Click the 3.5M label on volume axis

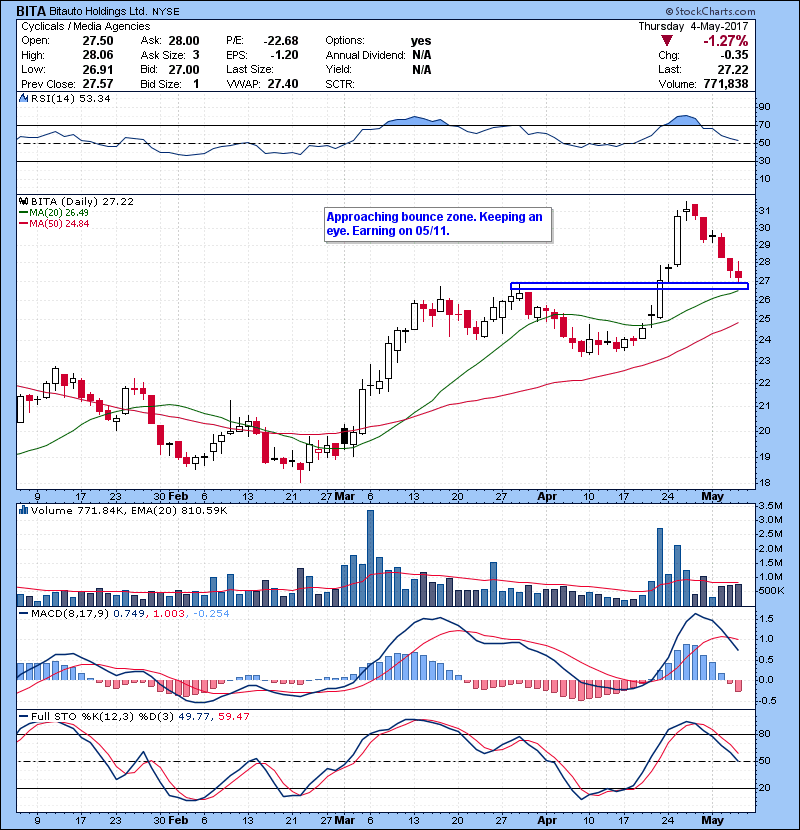770,506
